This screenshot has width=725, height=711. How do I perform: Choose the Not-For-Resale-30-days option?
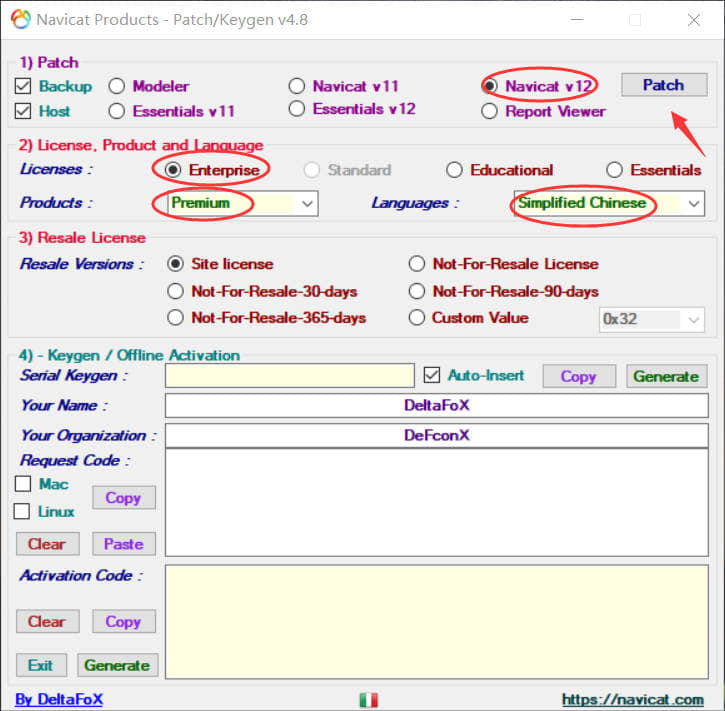point(175,291)
